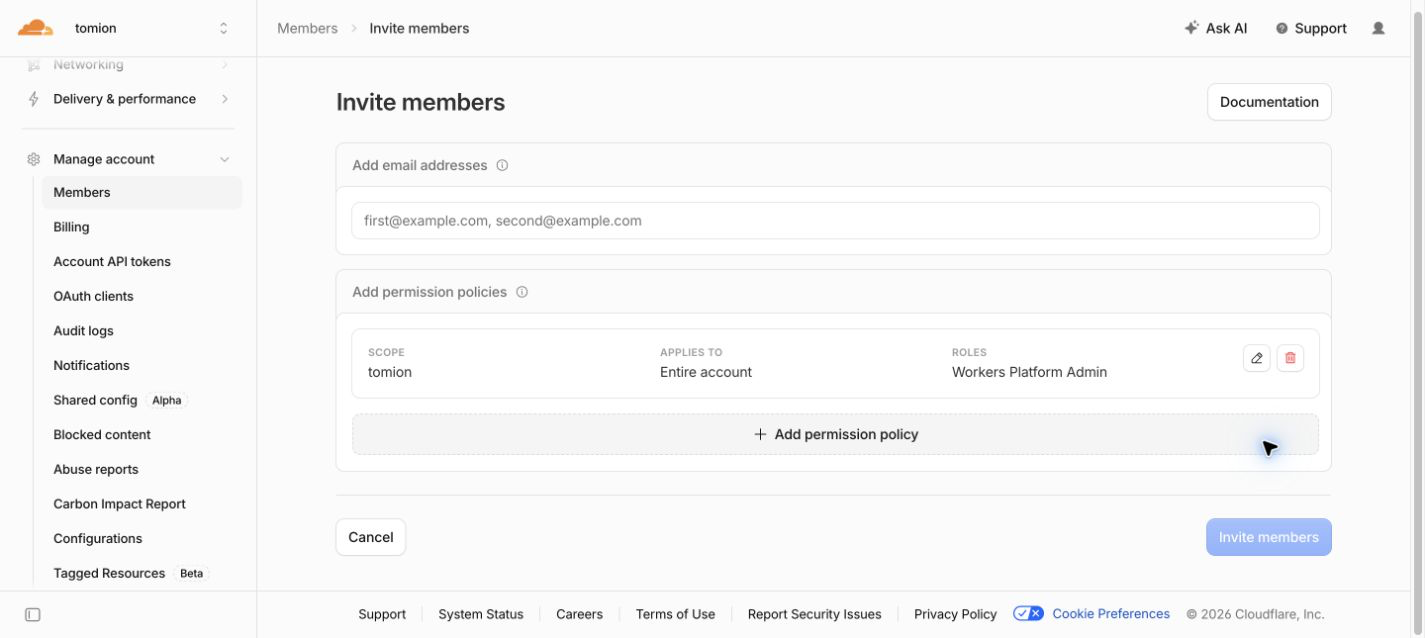Delete the Workers Platform Admin policy
1425x638 pixels.
1290,358
